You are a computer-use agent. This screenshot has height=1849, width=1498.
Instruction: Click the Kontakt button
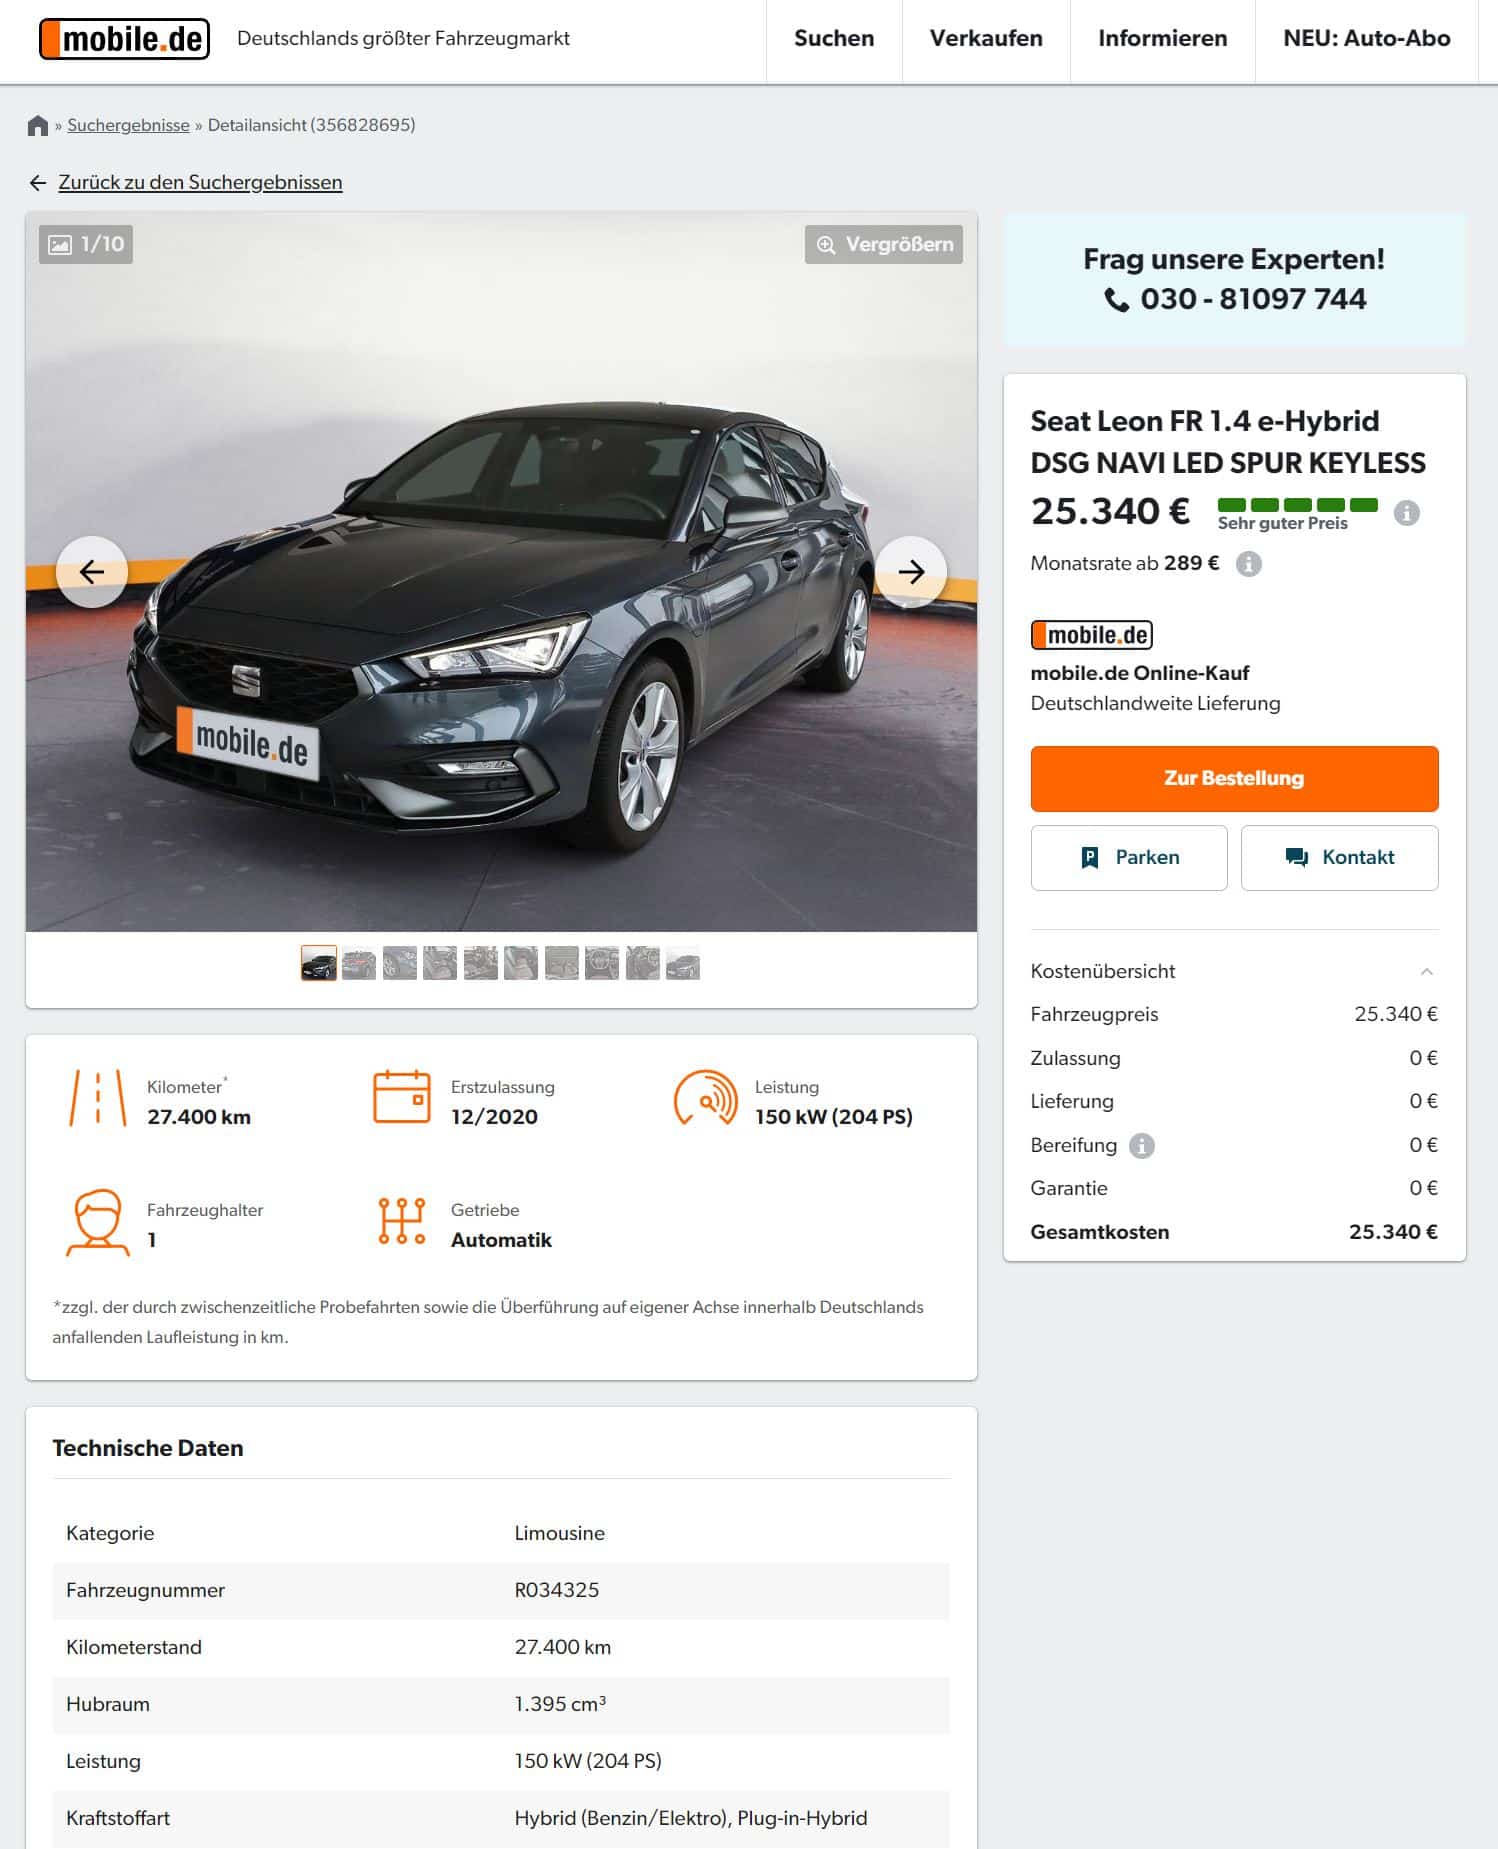(1339, 858)
